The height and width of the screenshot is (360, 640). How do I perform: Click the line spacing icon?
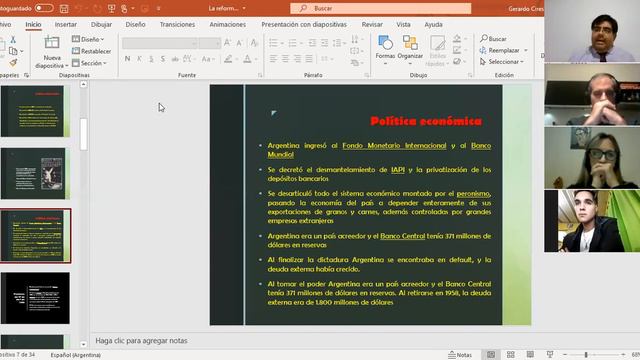click(x=337, y=42)
